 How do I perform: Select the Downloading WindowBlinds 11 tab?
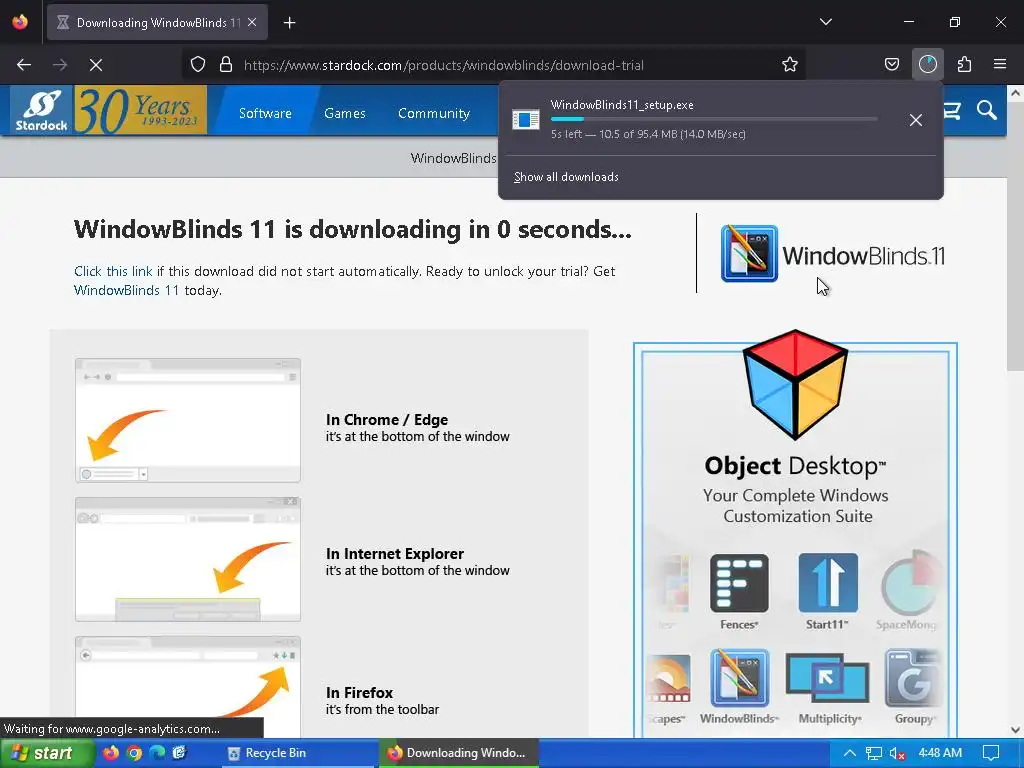[157, 23]
